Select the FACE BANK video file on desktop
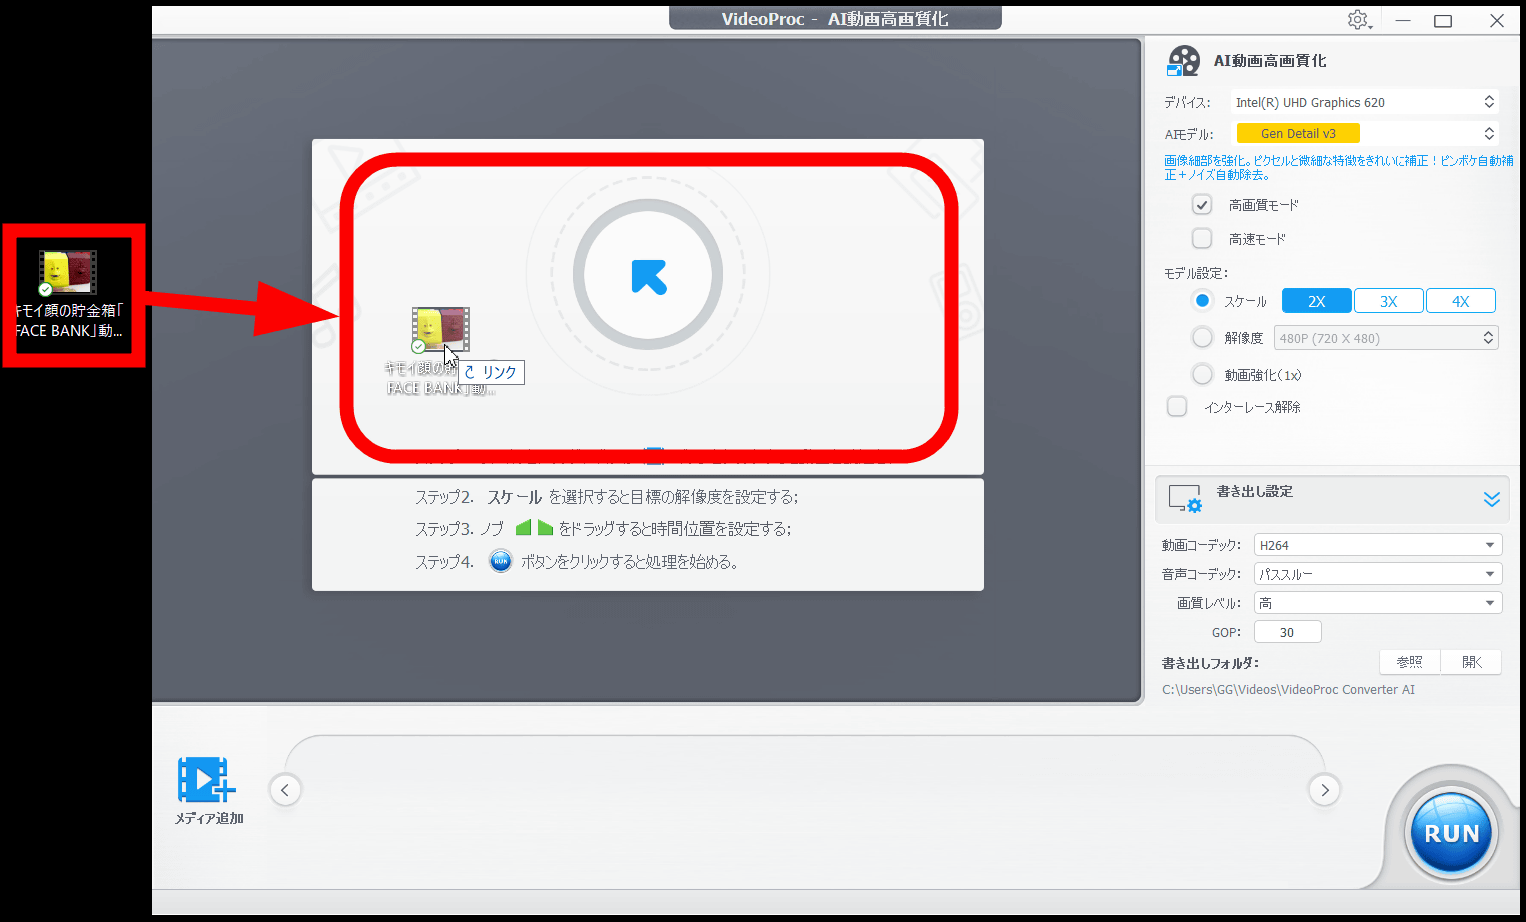1526x922 pixels. tap(68, 294)
